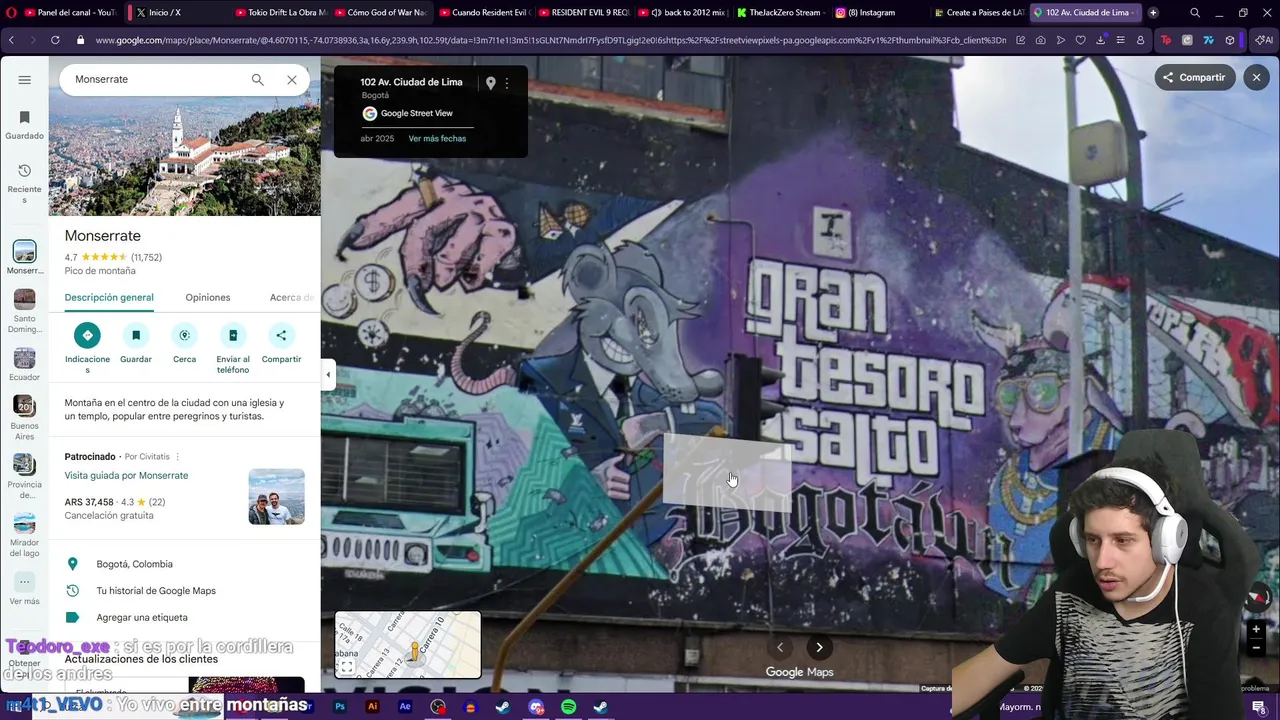
Task: Select Mirador del lago recent item
Action: [x=24, y=535]
